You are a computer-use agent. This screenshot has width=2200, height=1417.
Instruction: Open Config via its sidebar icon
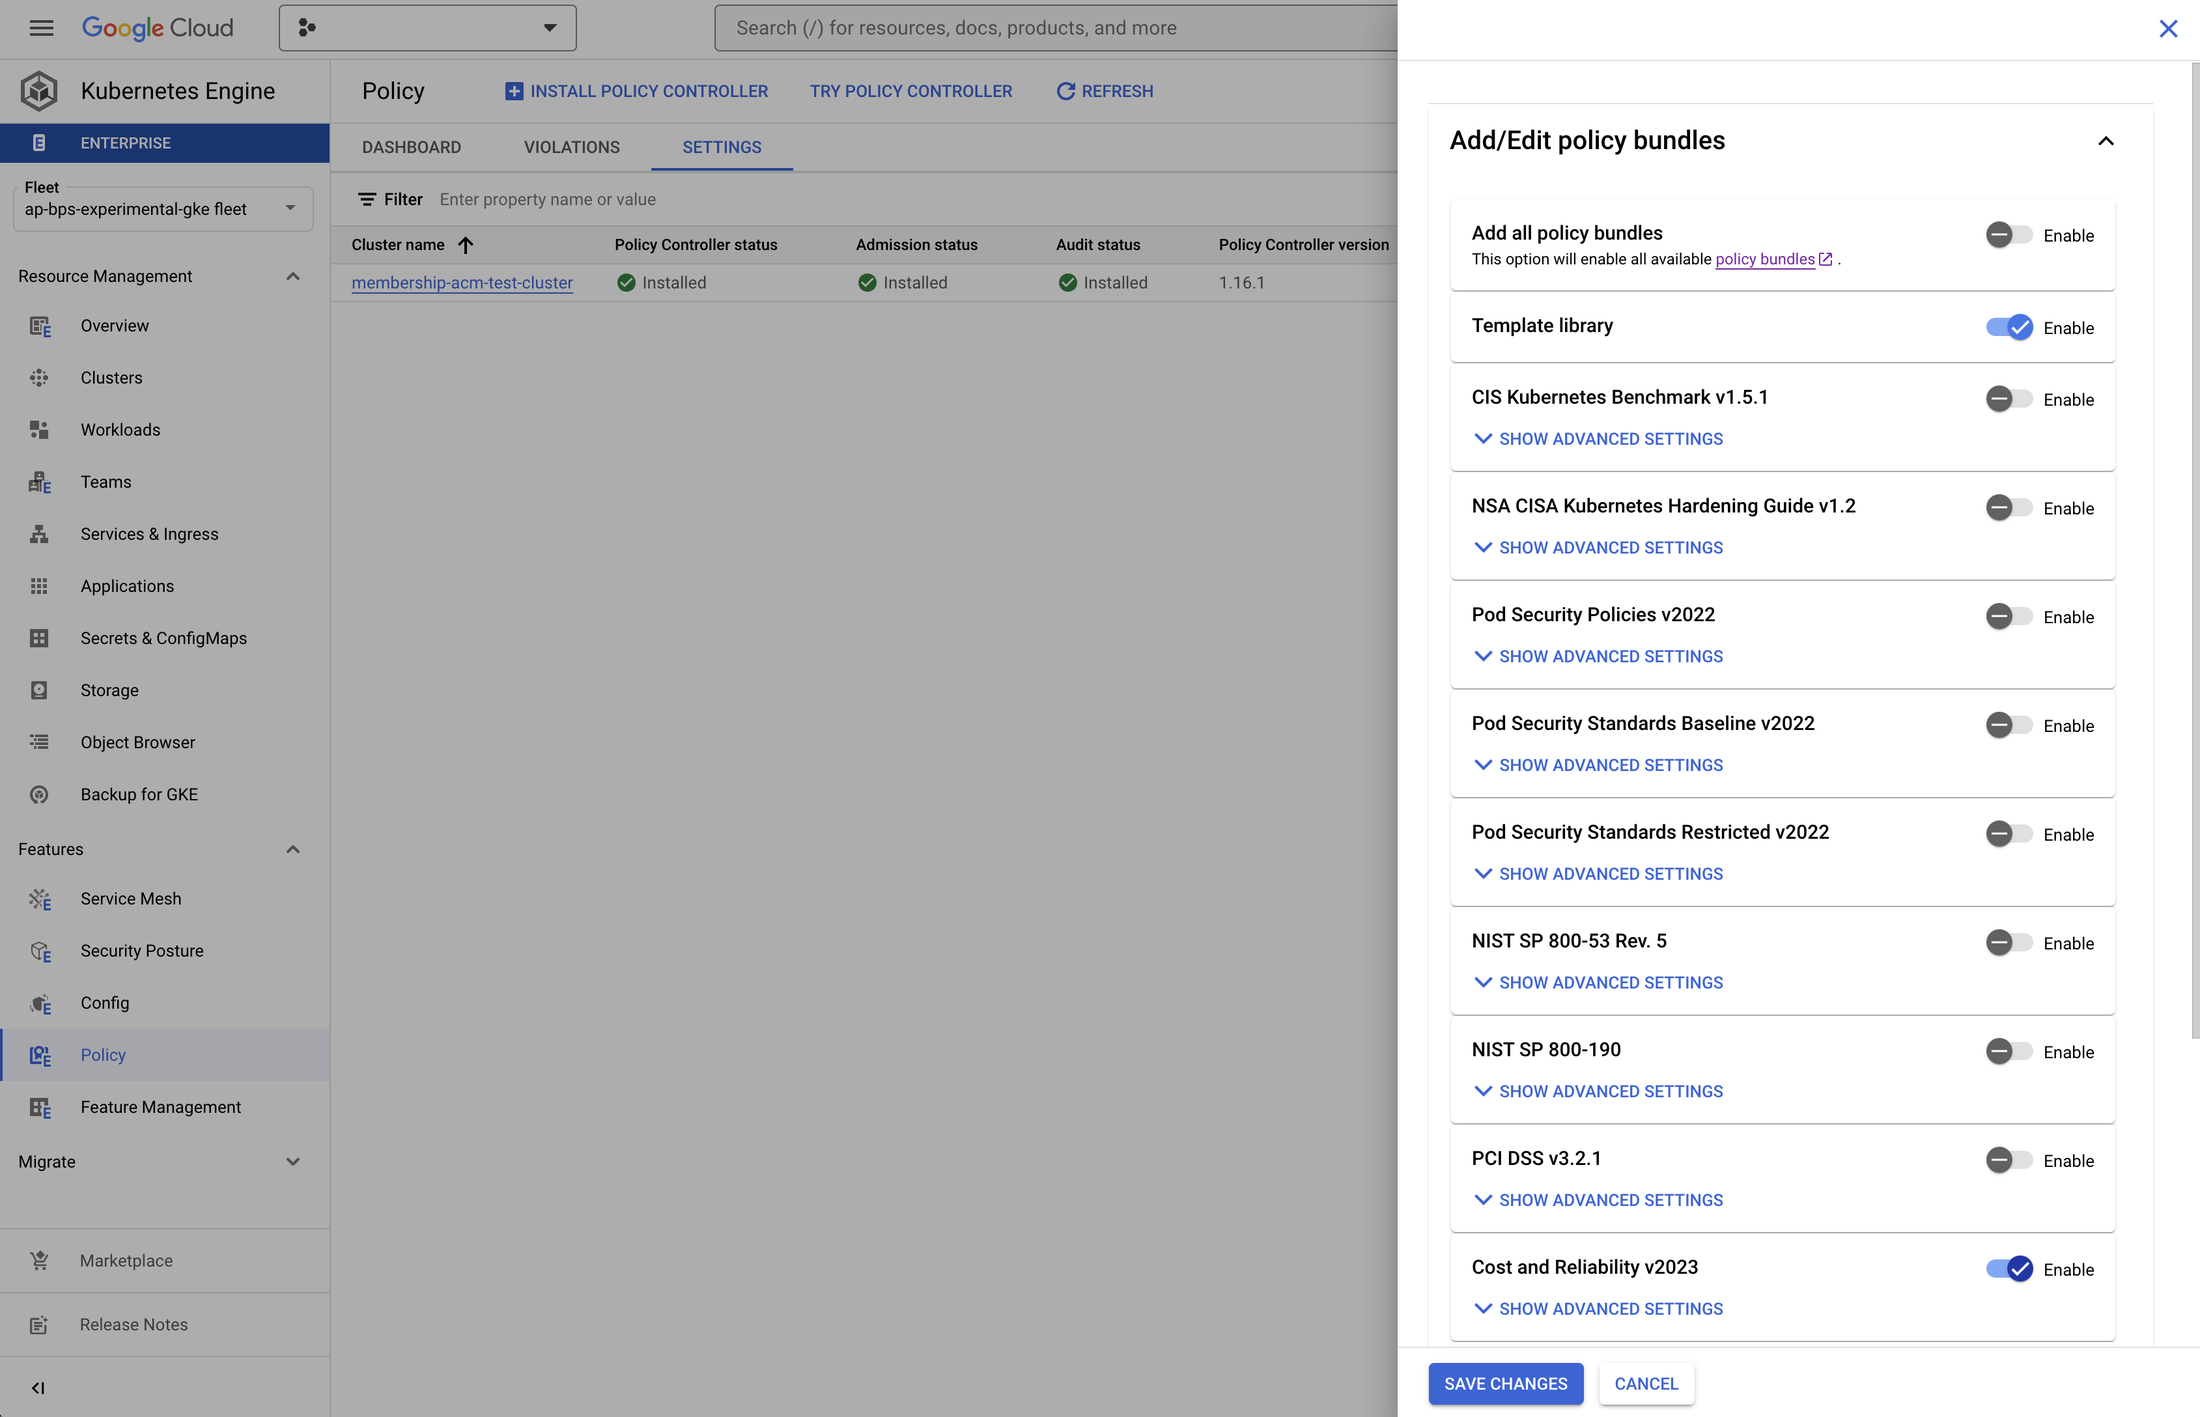coord(39,1003)
